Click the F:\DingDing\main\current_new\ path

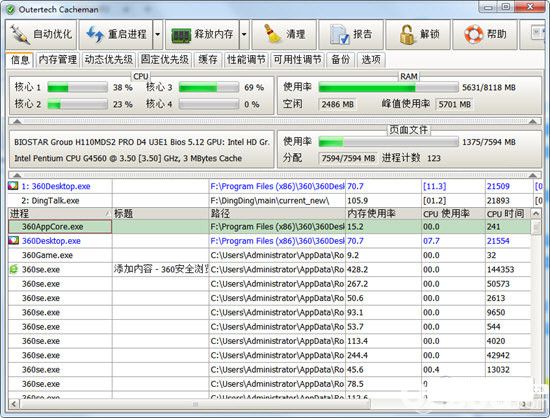270,201
